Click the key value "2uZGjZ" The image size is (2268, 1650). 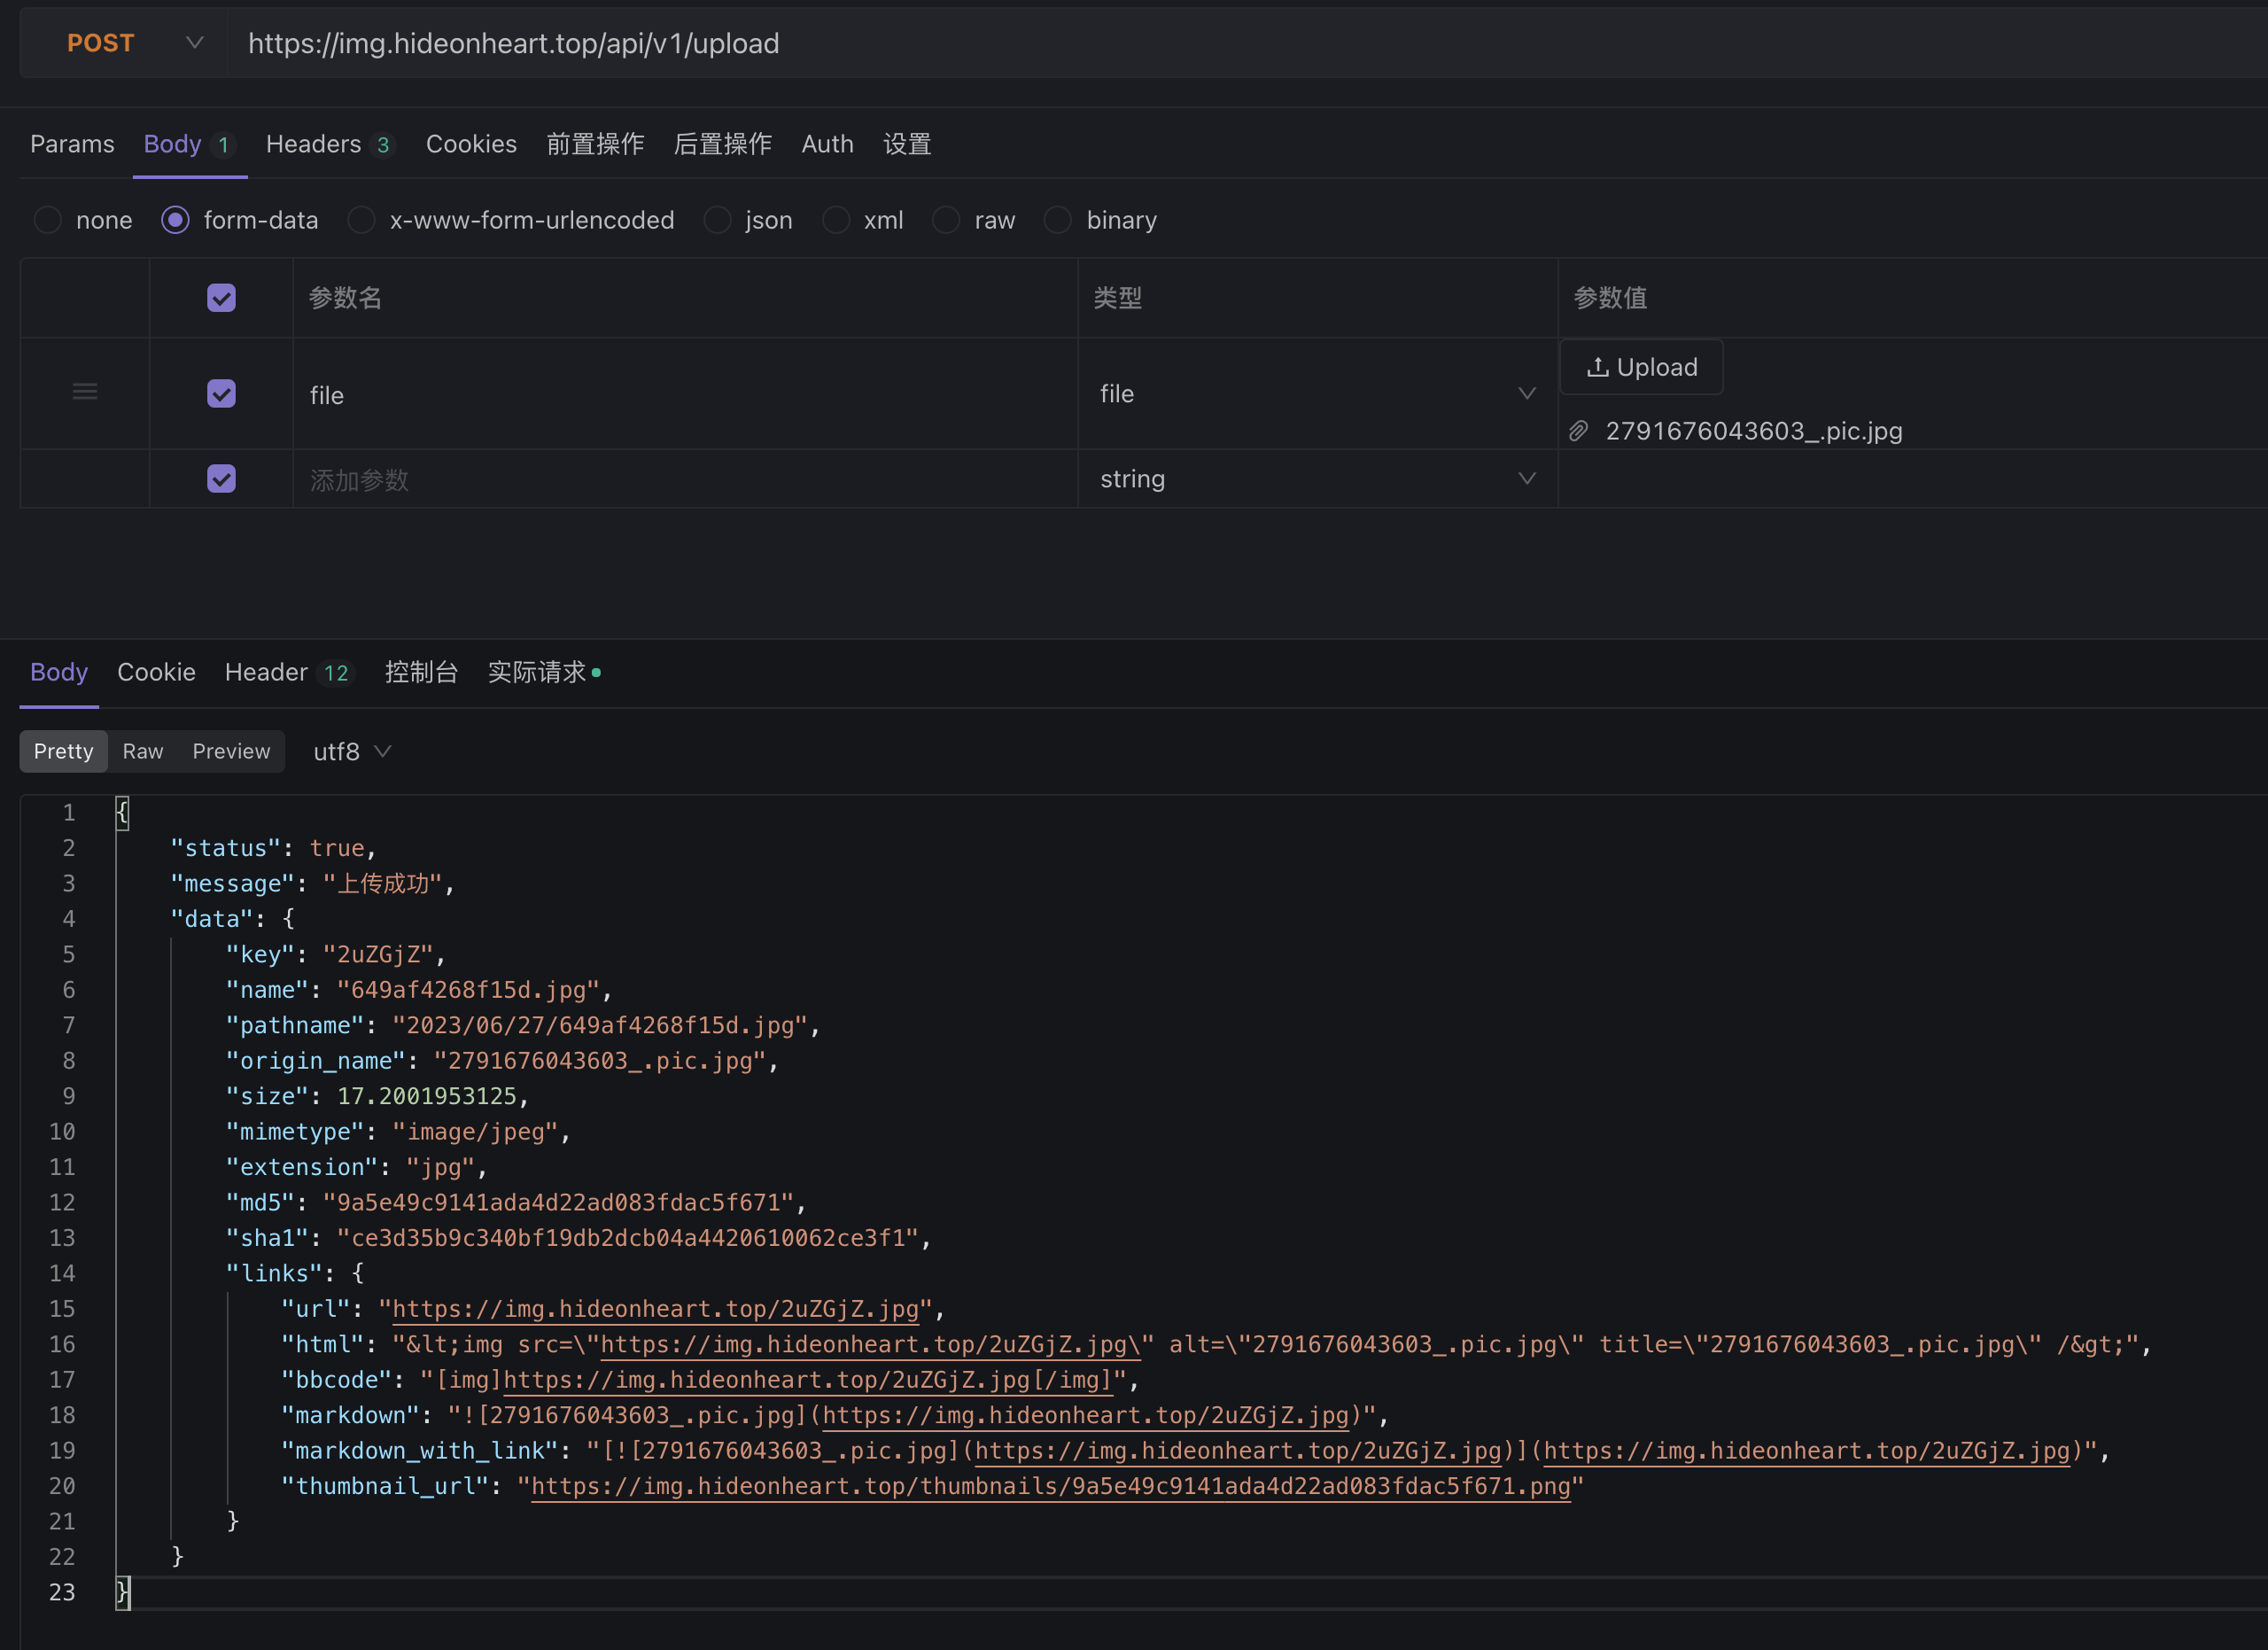[x=378, y=954]
